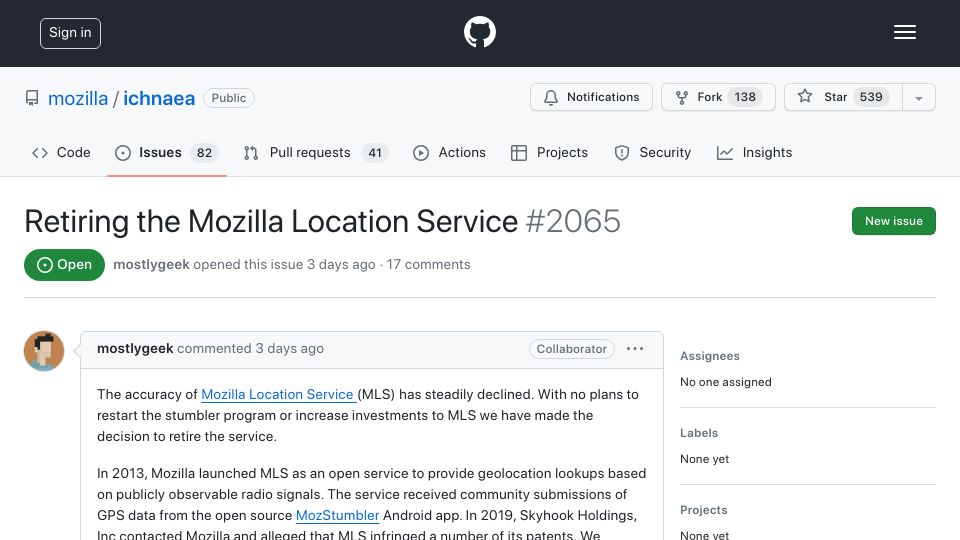The width and height of the screenshot is (960, 540).
Task: Open the Security tab
Action: pyautogui.click(x=653, y=152)
